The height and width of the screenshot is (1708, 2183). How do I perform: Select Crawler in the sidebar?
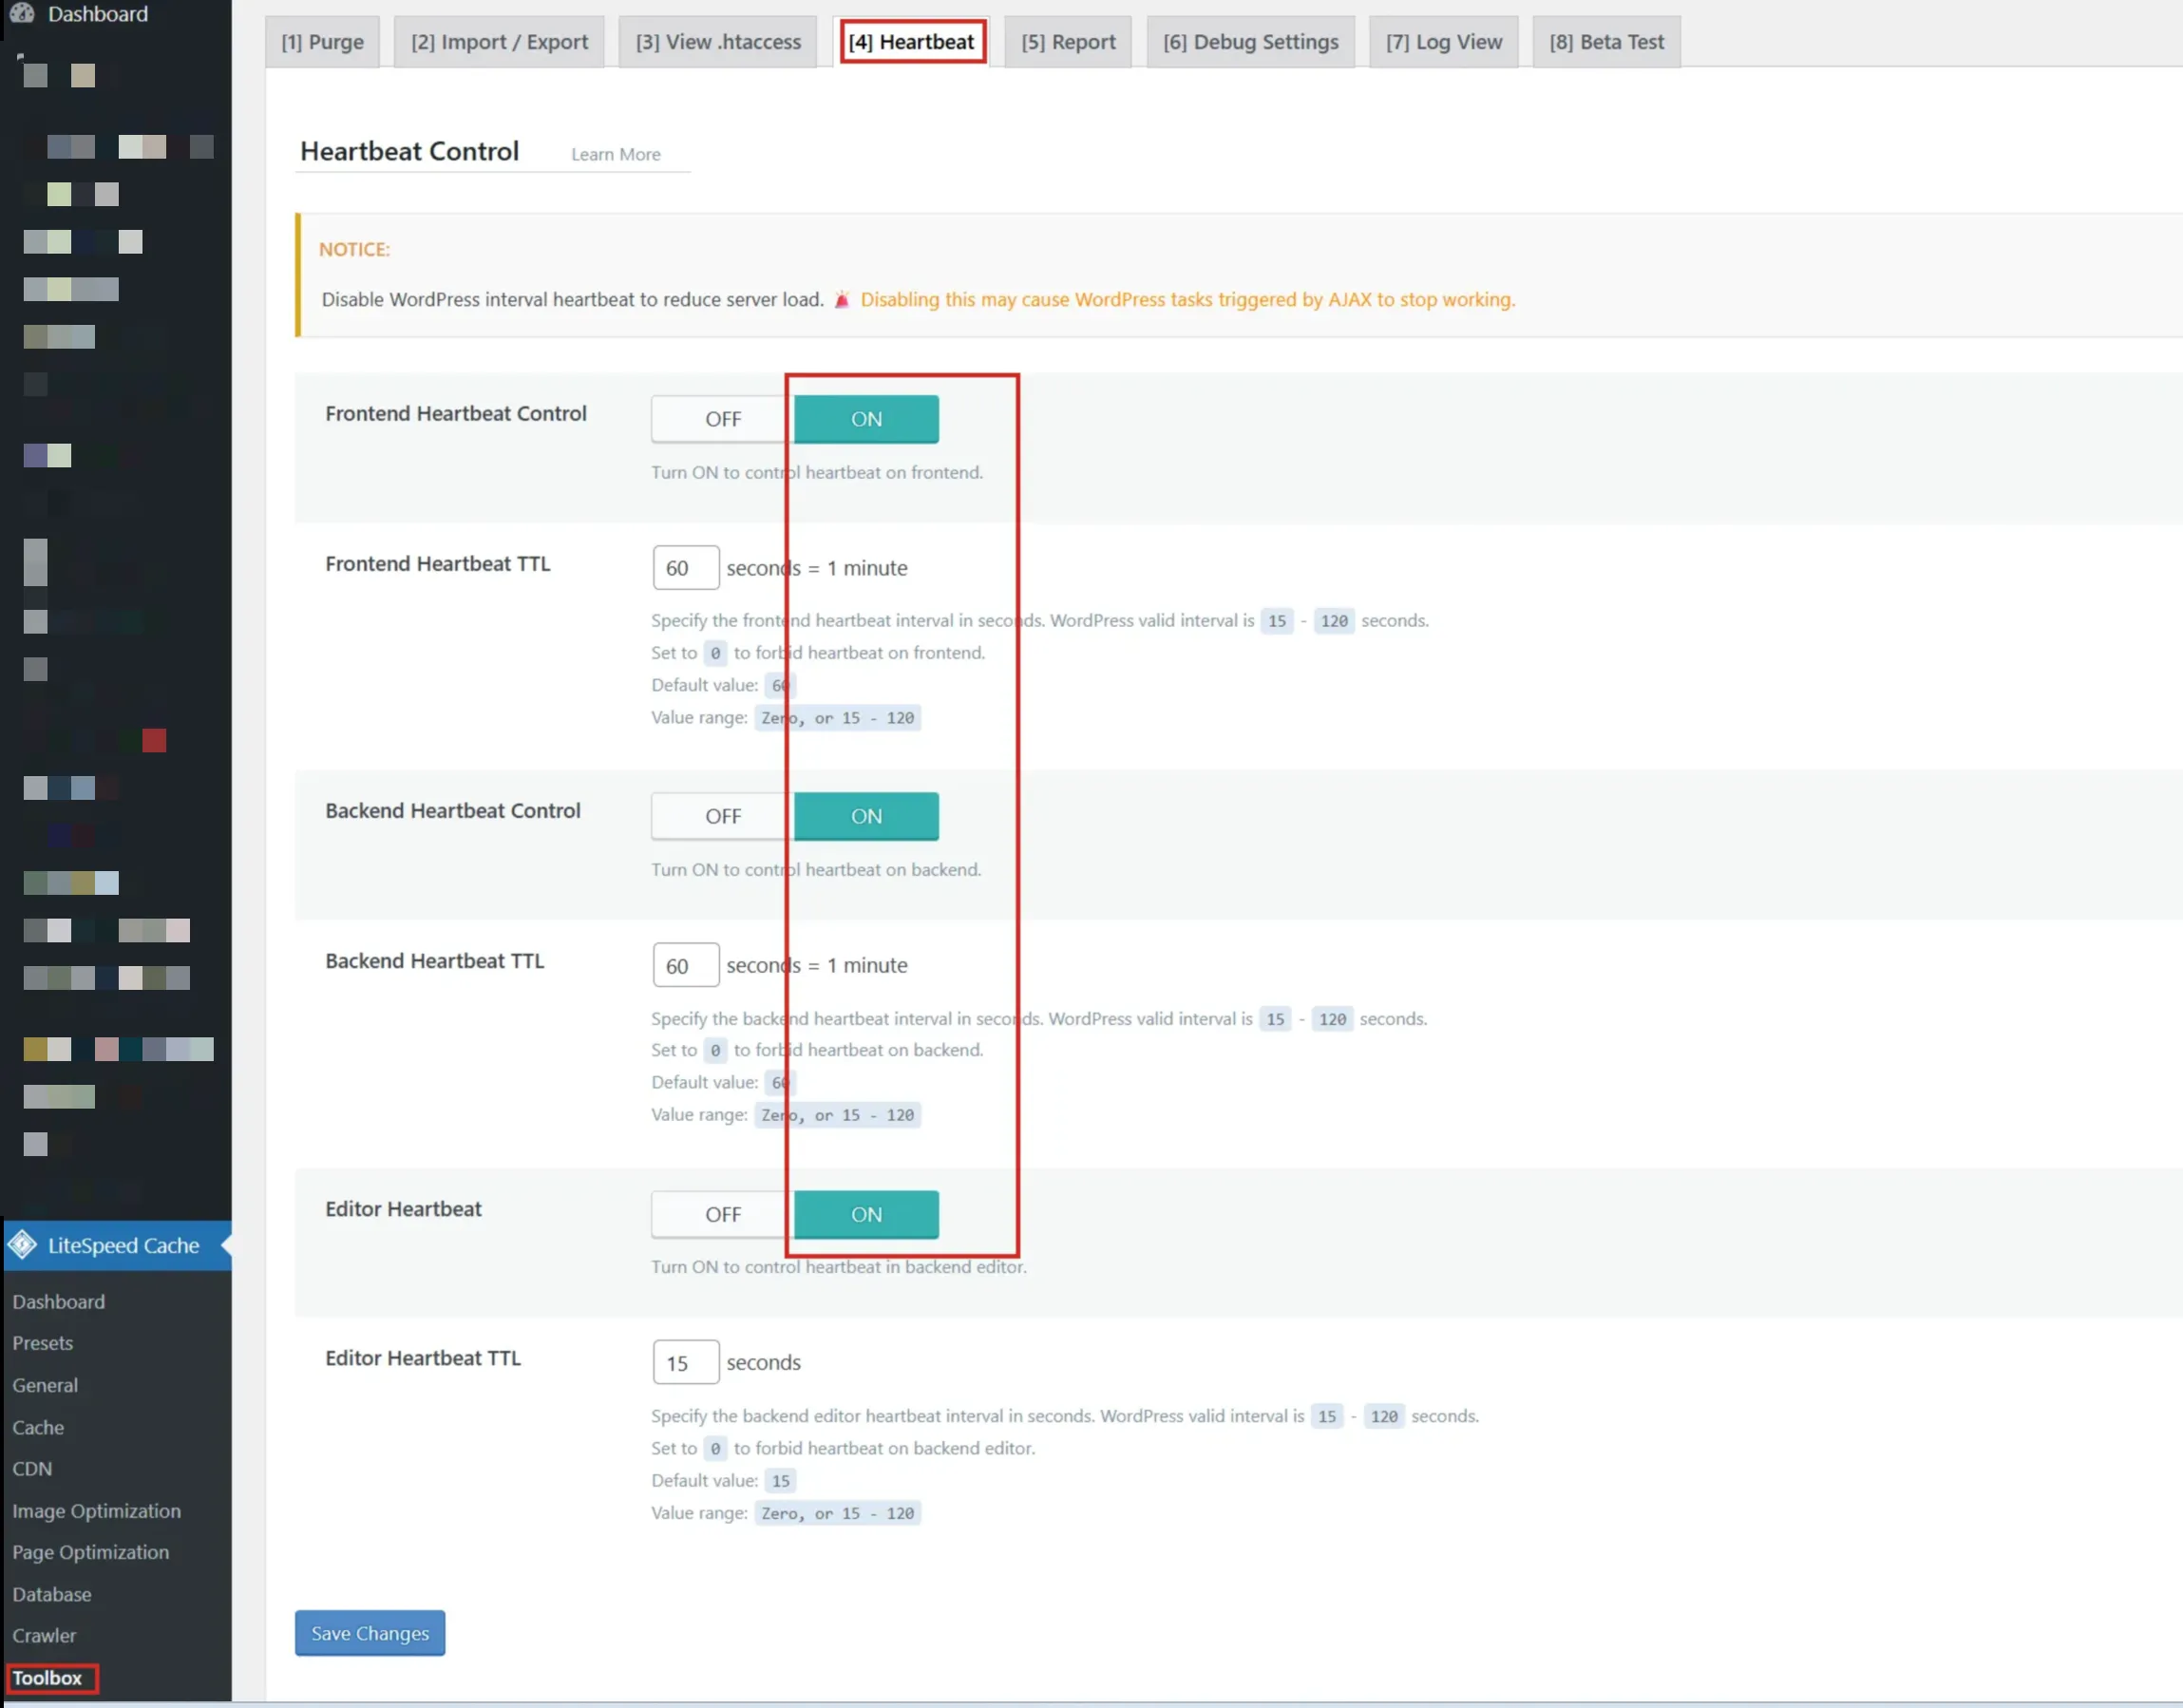(44, 1636)
